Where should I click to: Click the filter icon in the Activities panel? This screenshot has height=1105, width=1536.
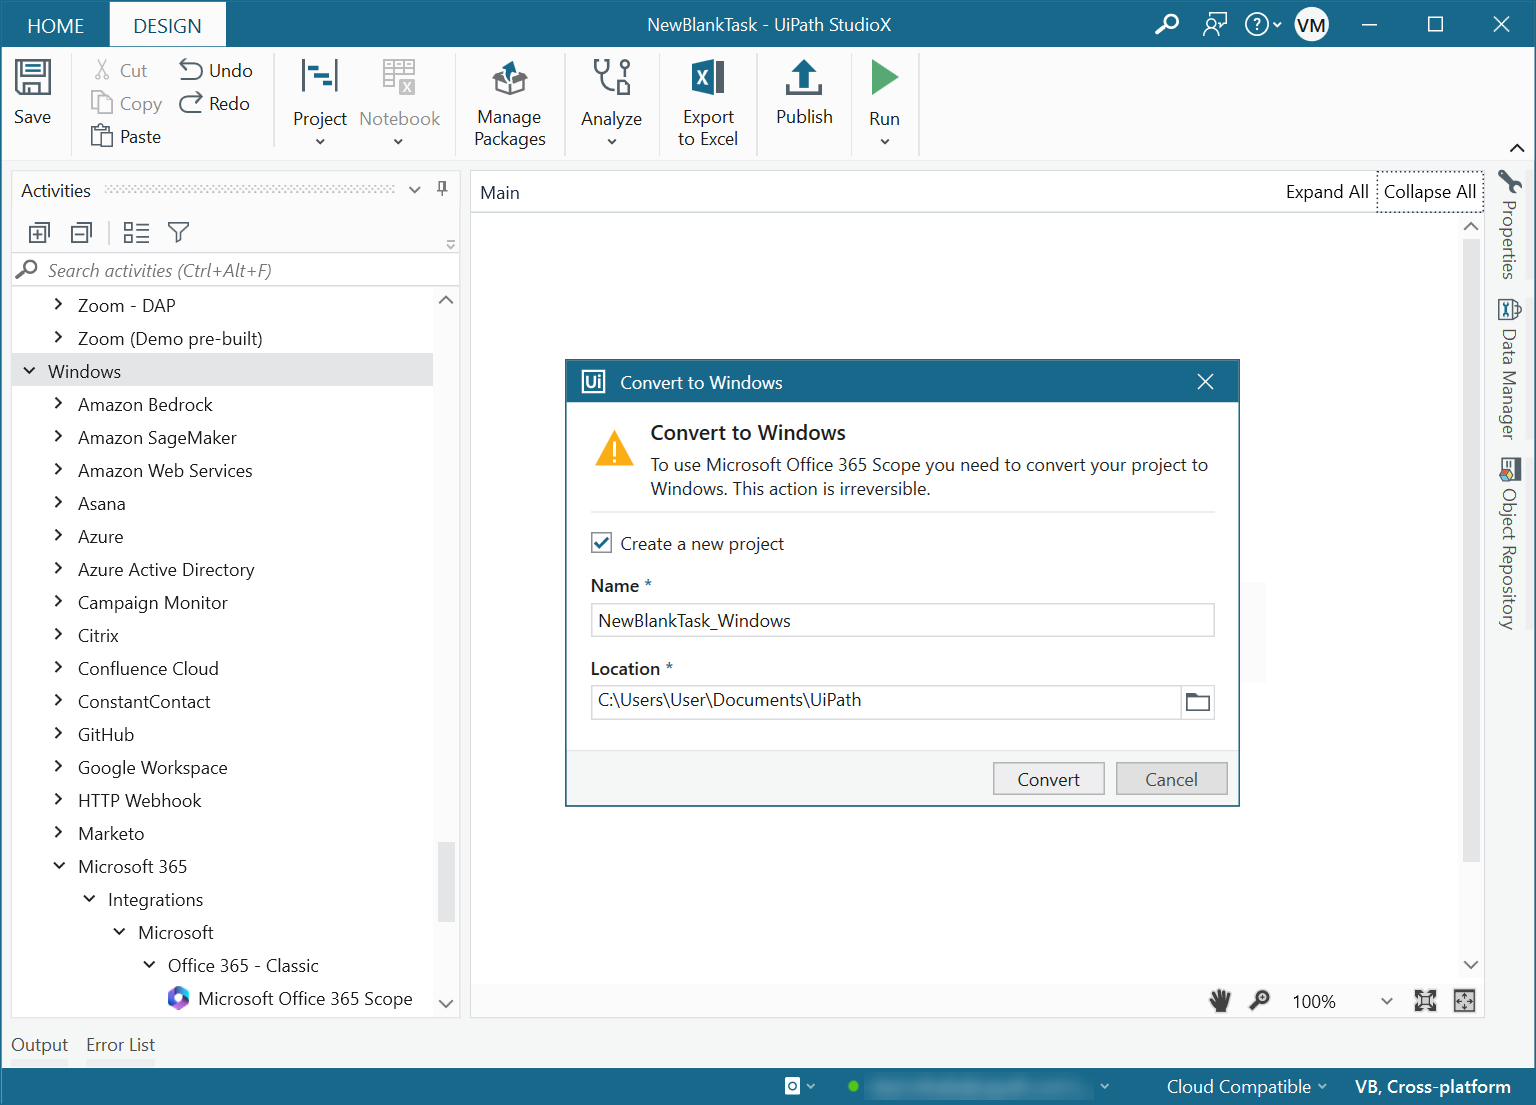[x=178, y=233]
